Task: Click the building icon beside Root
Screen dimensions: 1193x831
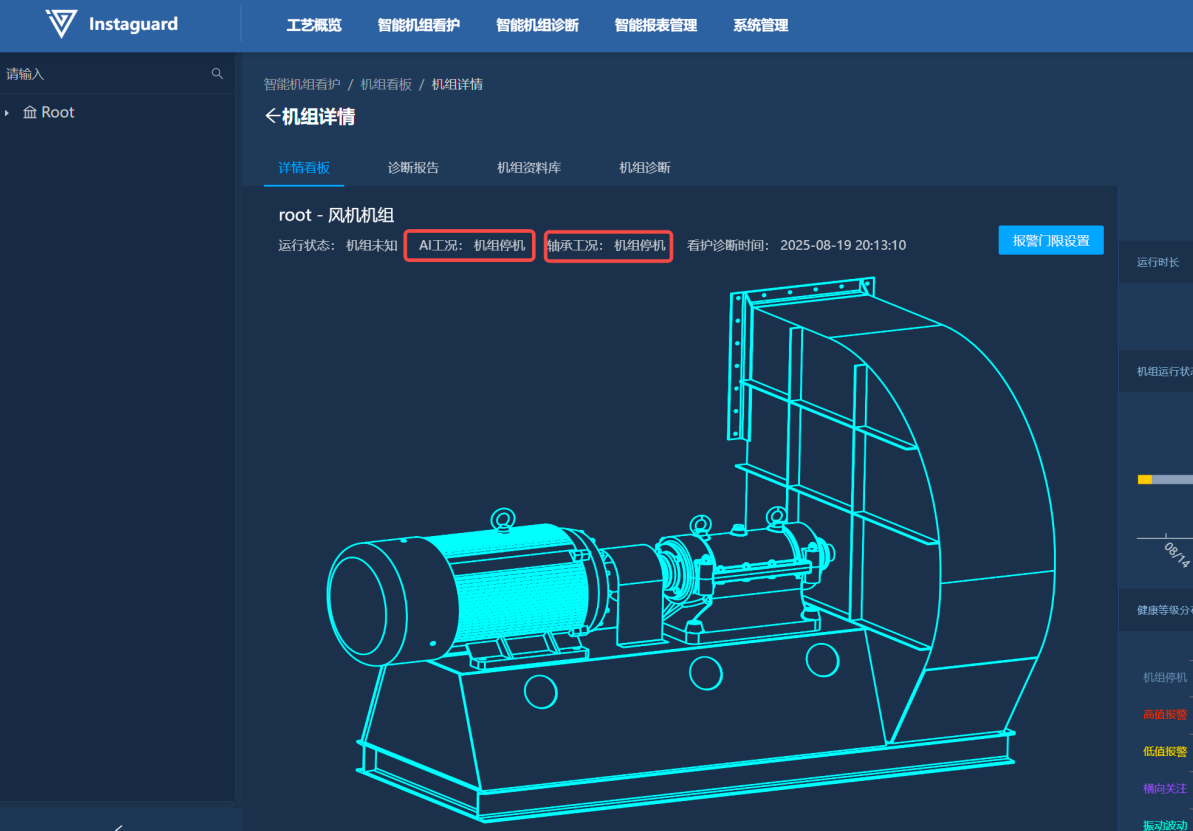Action: coord(30,113)
